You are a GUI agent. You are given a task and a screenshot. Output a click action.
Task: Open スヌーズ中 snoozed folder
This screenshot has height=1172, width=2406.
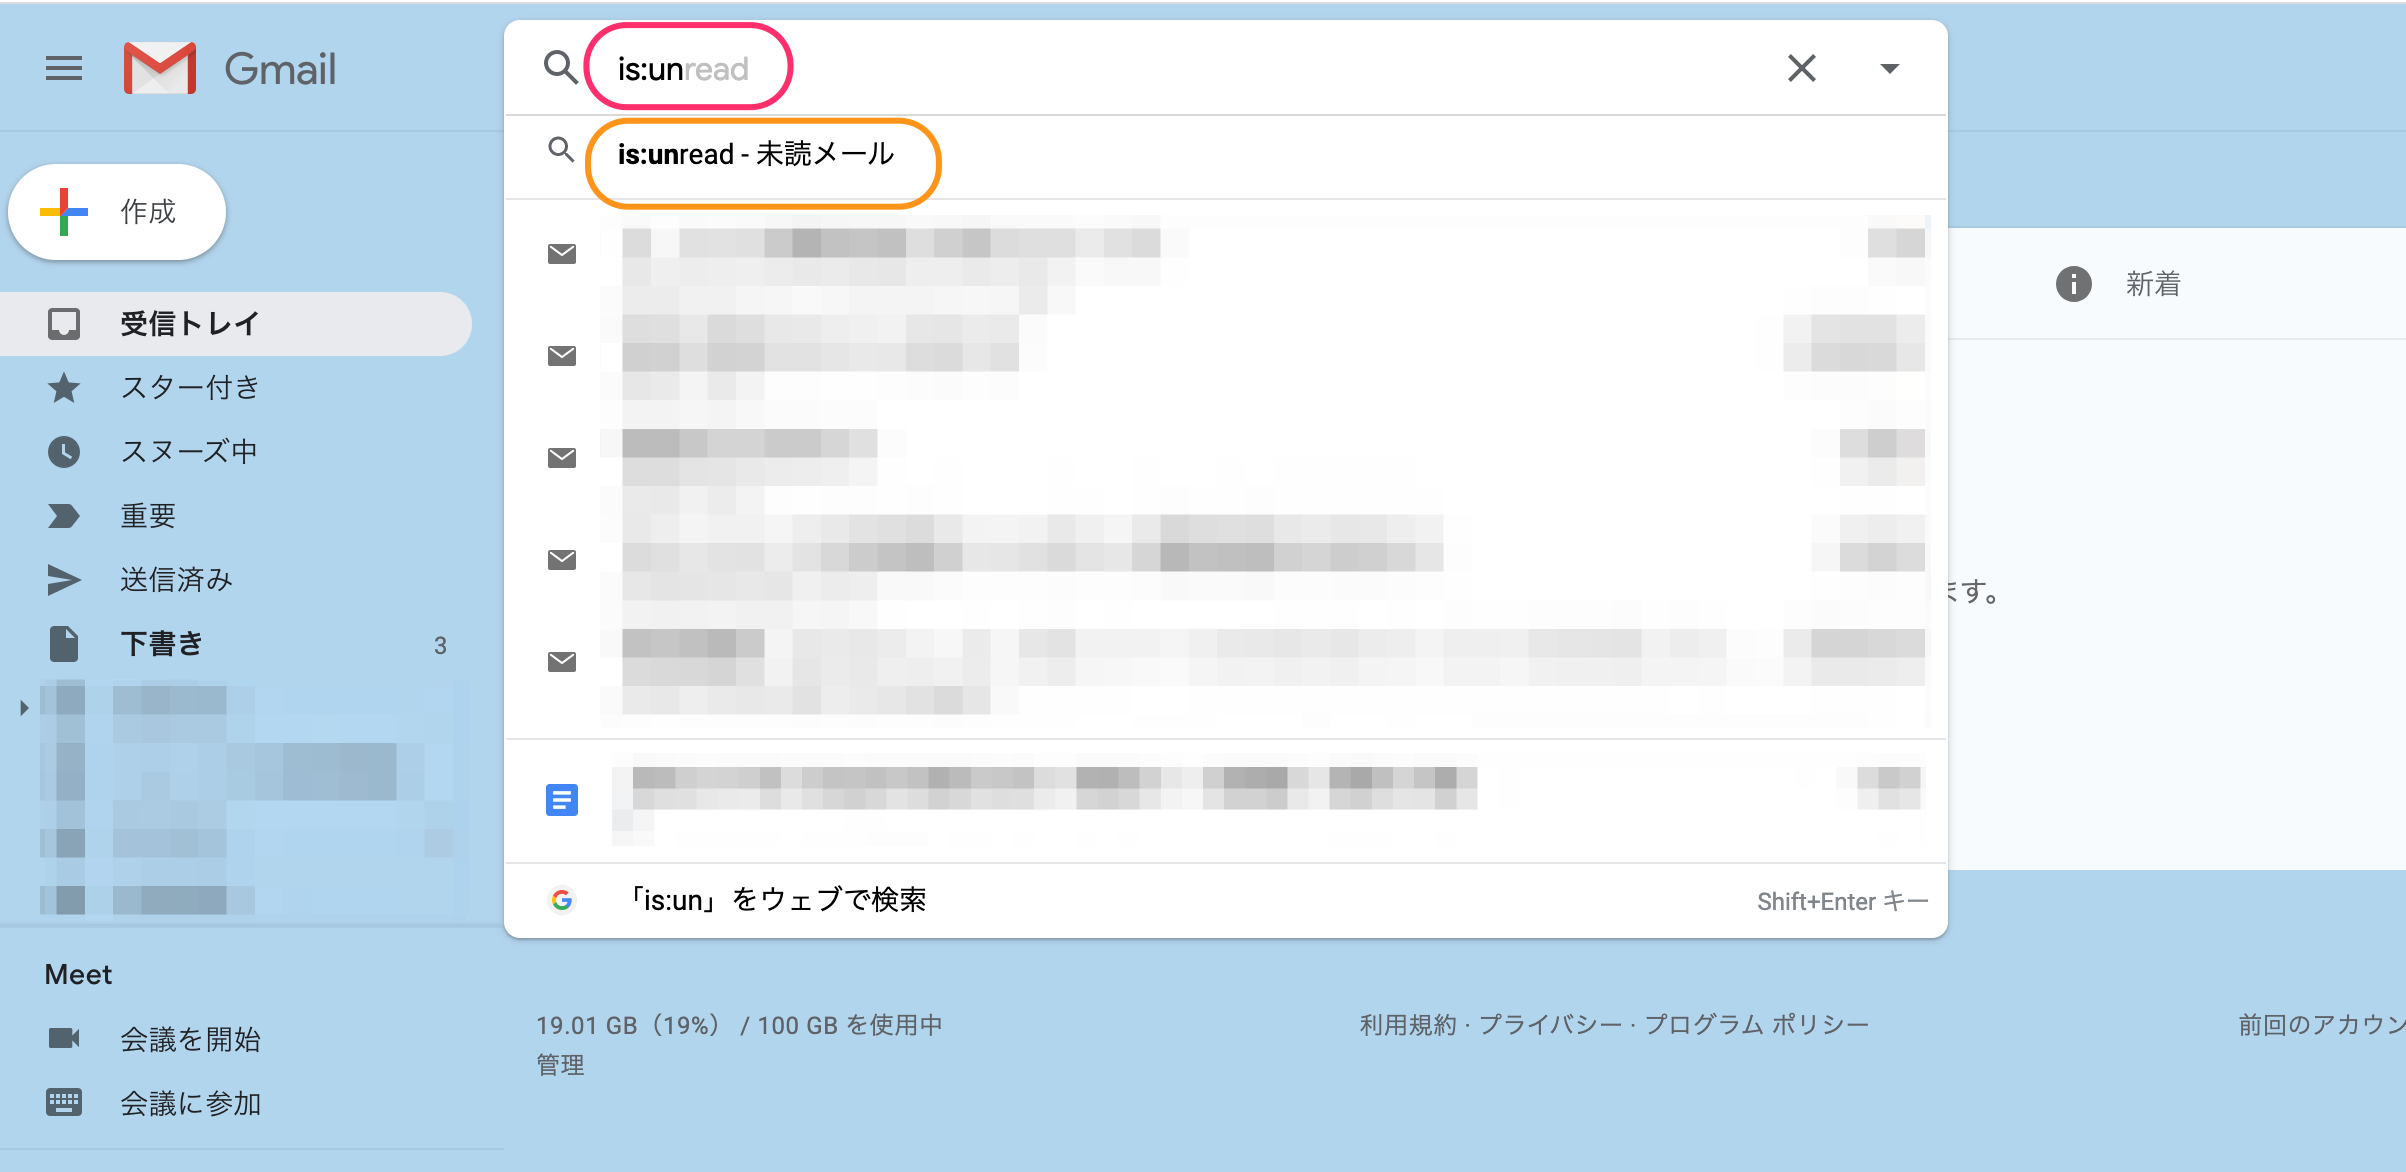click(236, 451)
